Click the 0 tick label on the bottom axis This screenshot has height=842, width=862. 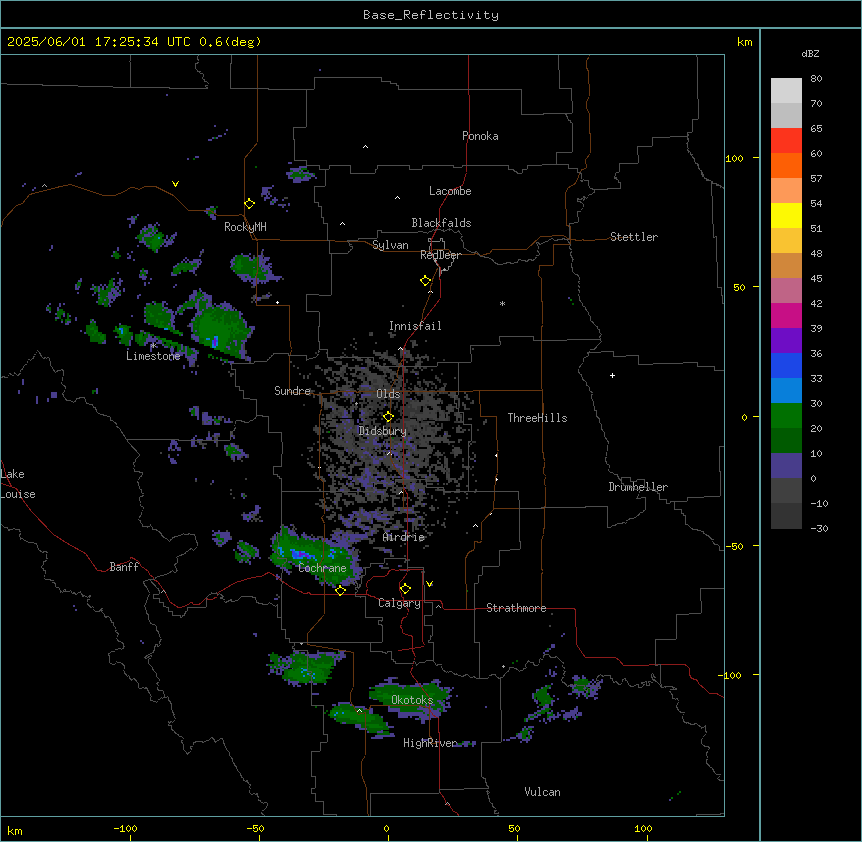(x=386, y=829)
